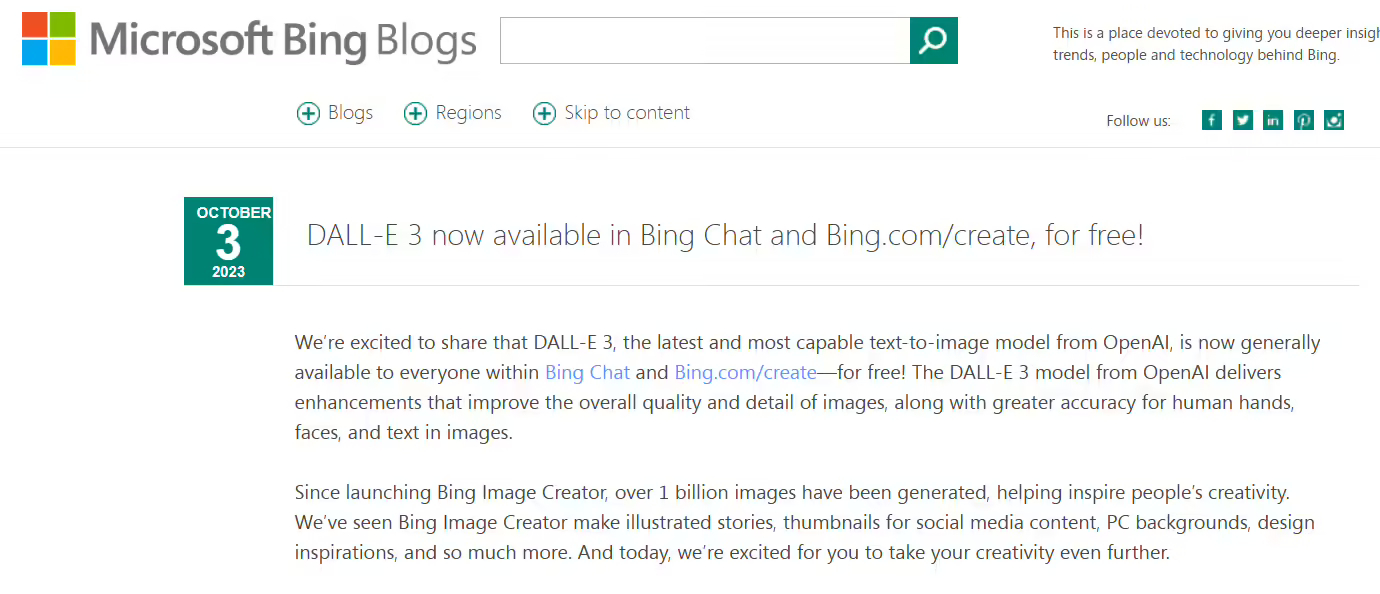Screen dimensions: 1380x594
Task: Open Facebook from the Follow us icons
Action: [x=1211, y=119]
